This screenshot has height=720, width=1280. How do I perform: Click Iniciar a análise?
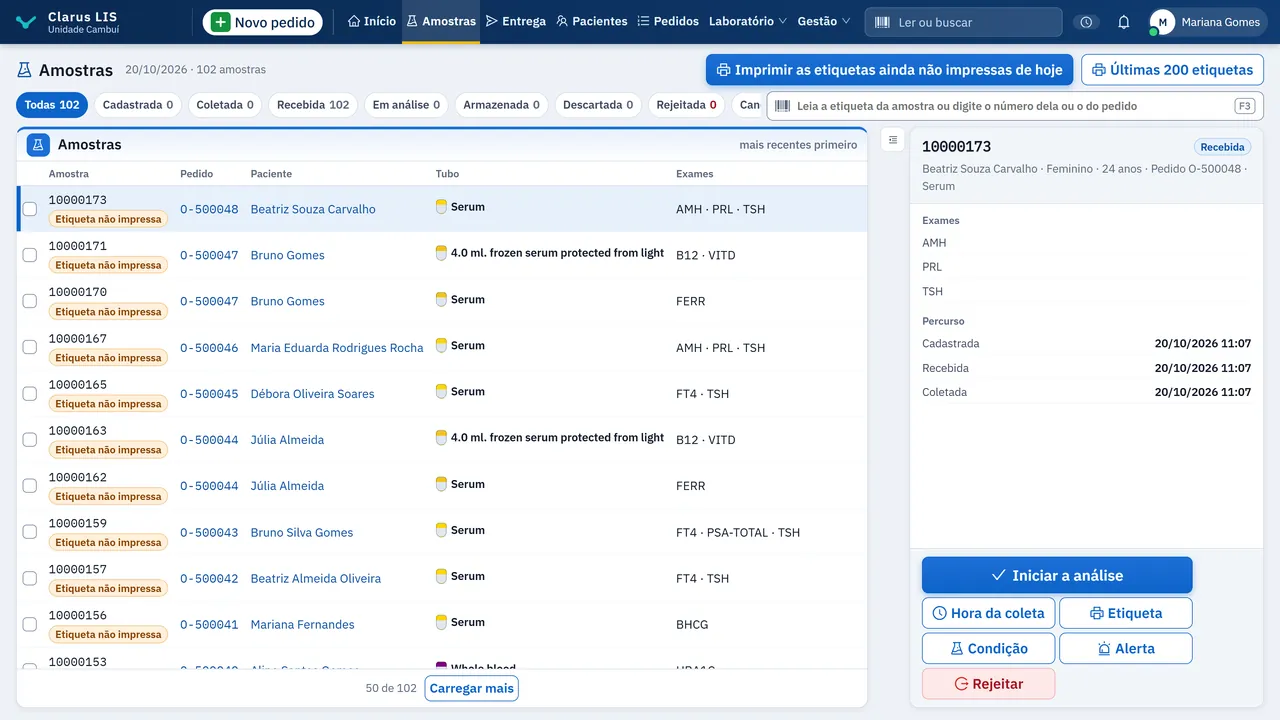pos(1057,575)
